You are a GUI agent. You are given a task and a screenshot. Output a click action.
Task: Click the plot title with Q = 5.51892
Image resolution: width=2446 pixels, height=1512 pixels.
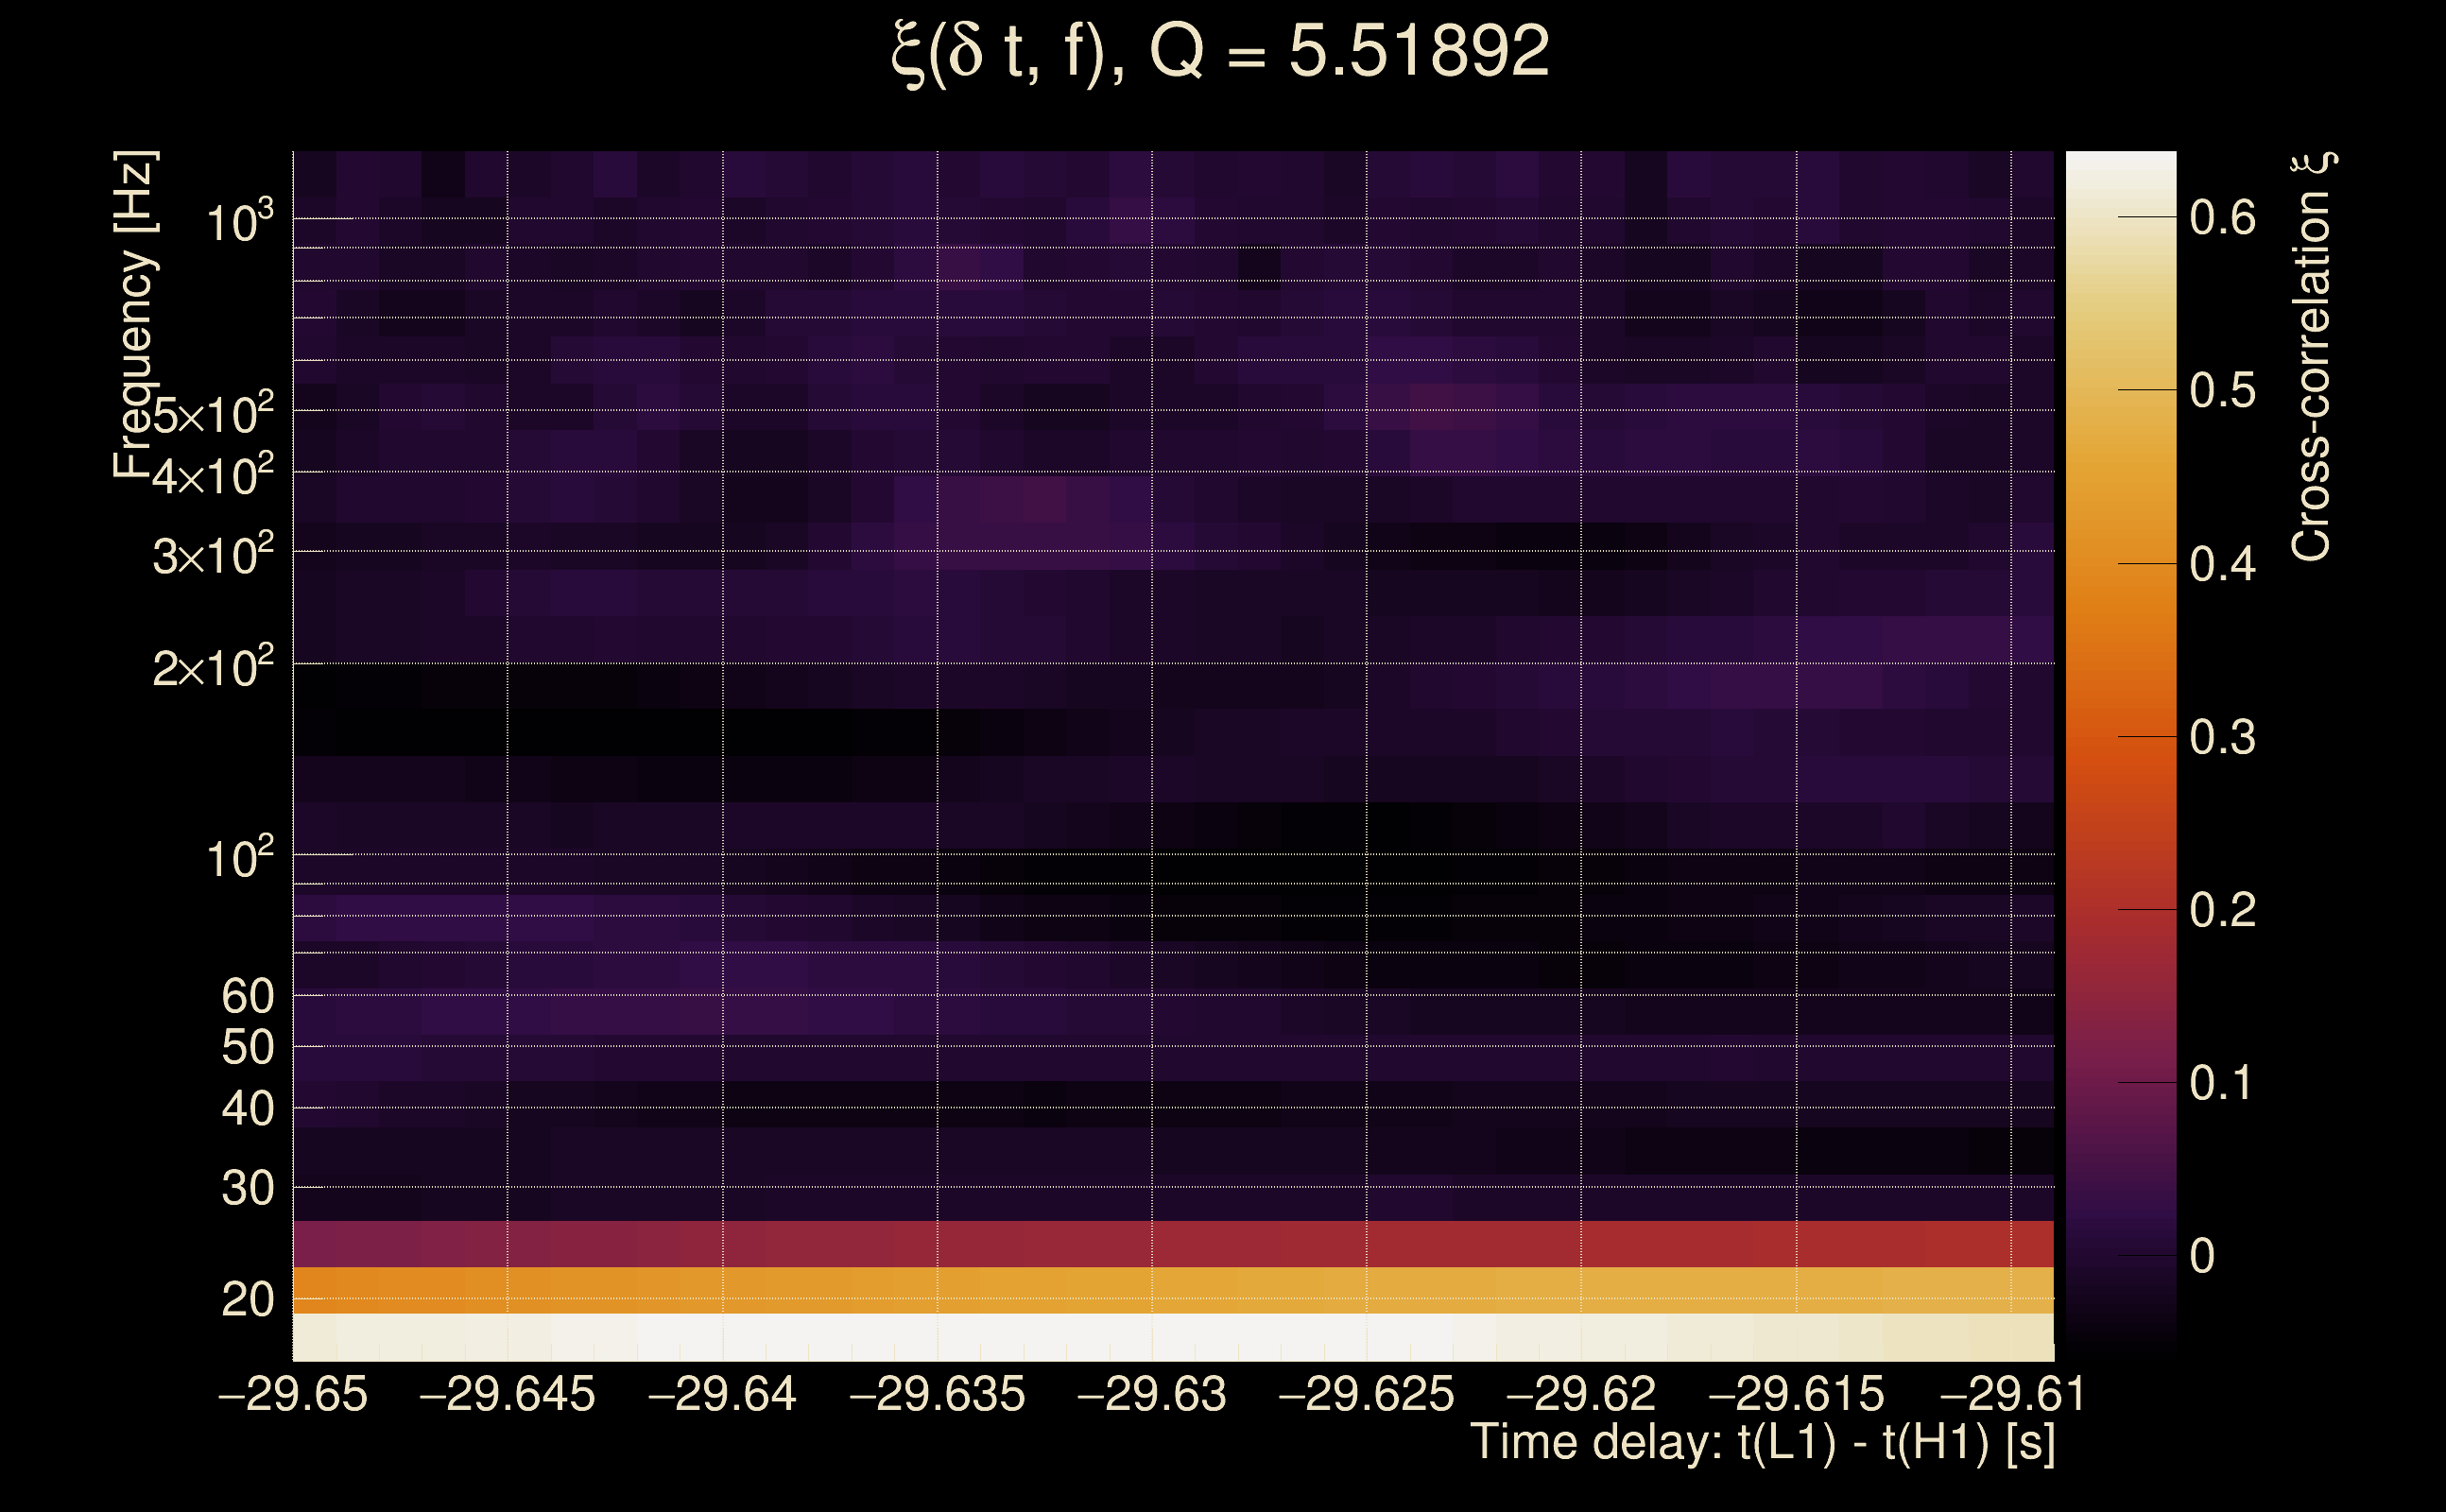pos(1220,52)
